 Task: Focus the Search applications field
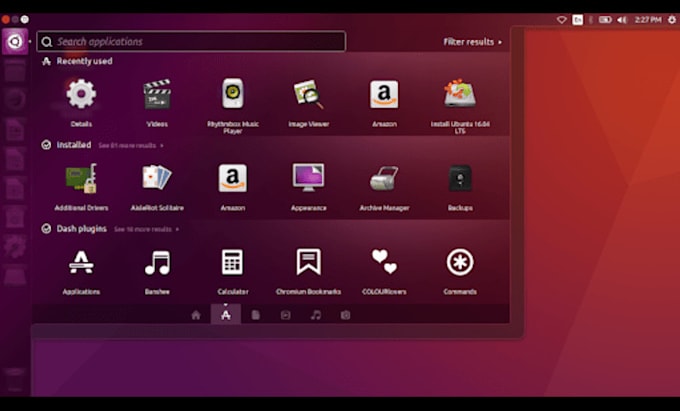[x=191, y=42]
